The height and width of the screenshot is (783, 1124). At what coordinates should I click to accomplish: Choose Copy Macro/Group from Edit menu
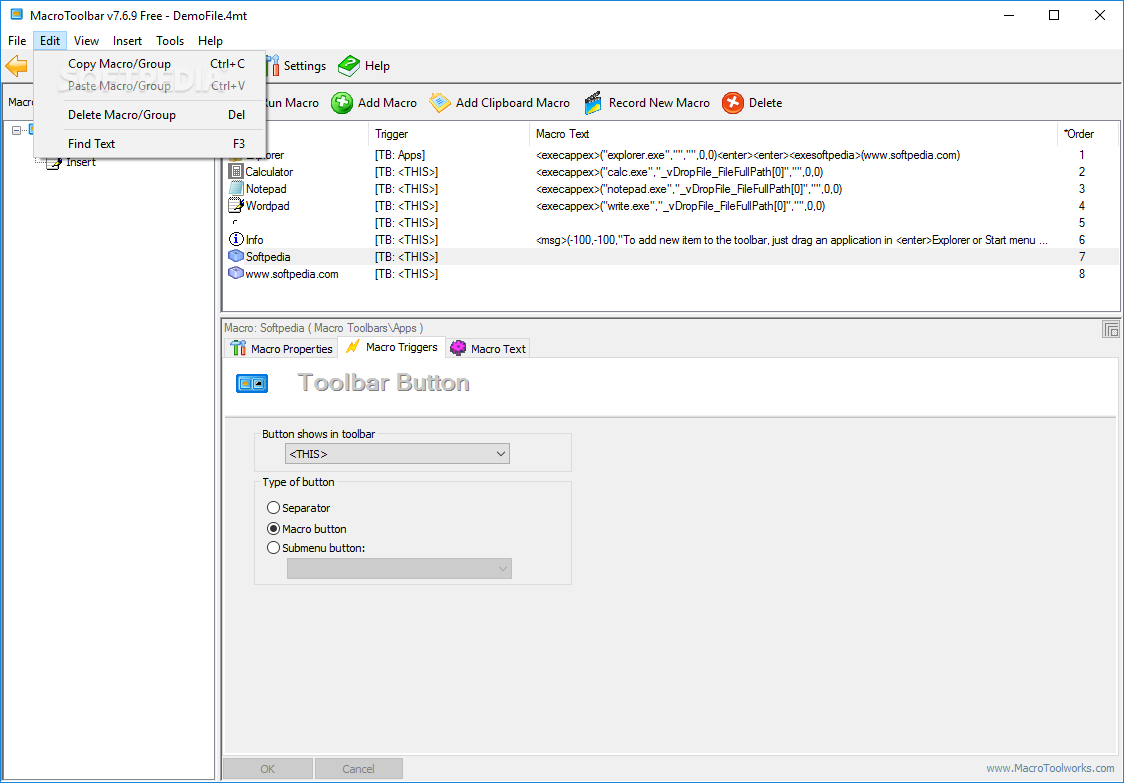click(150, 64)
